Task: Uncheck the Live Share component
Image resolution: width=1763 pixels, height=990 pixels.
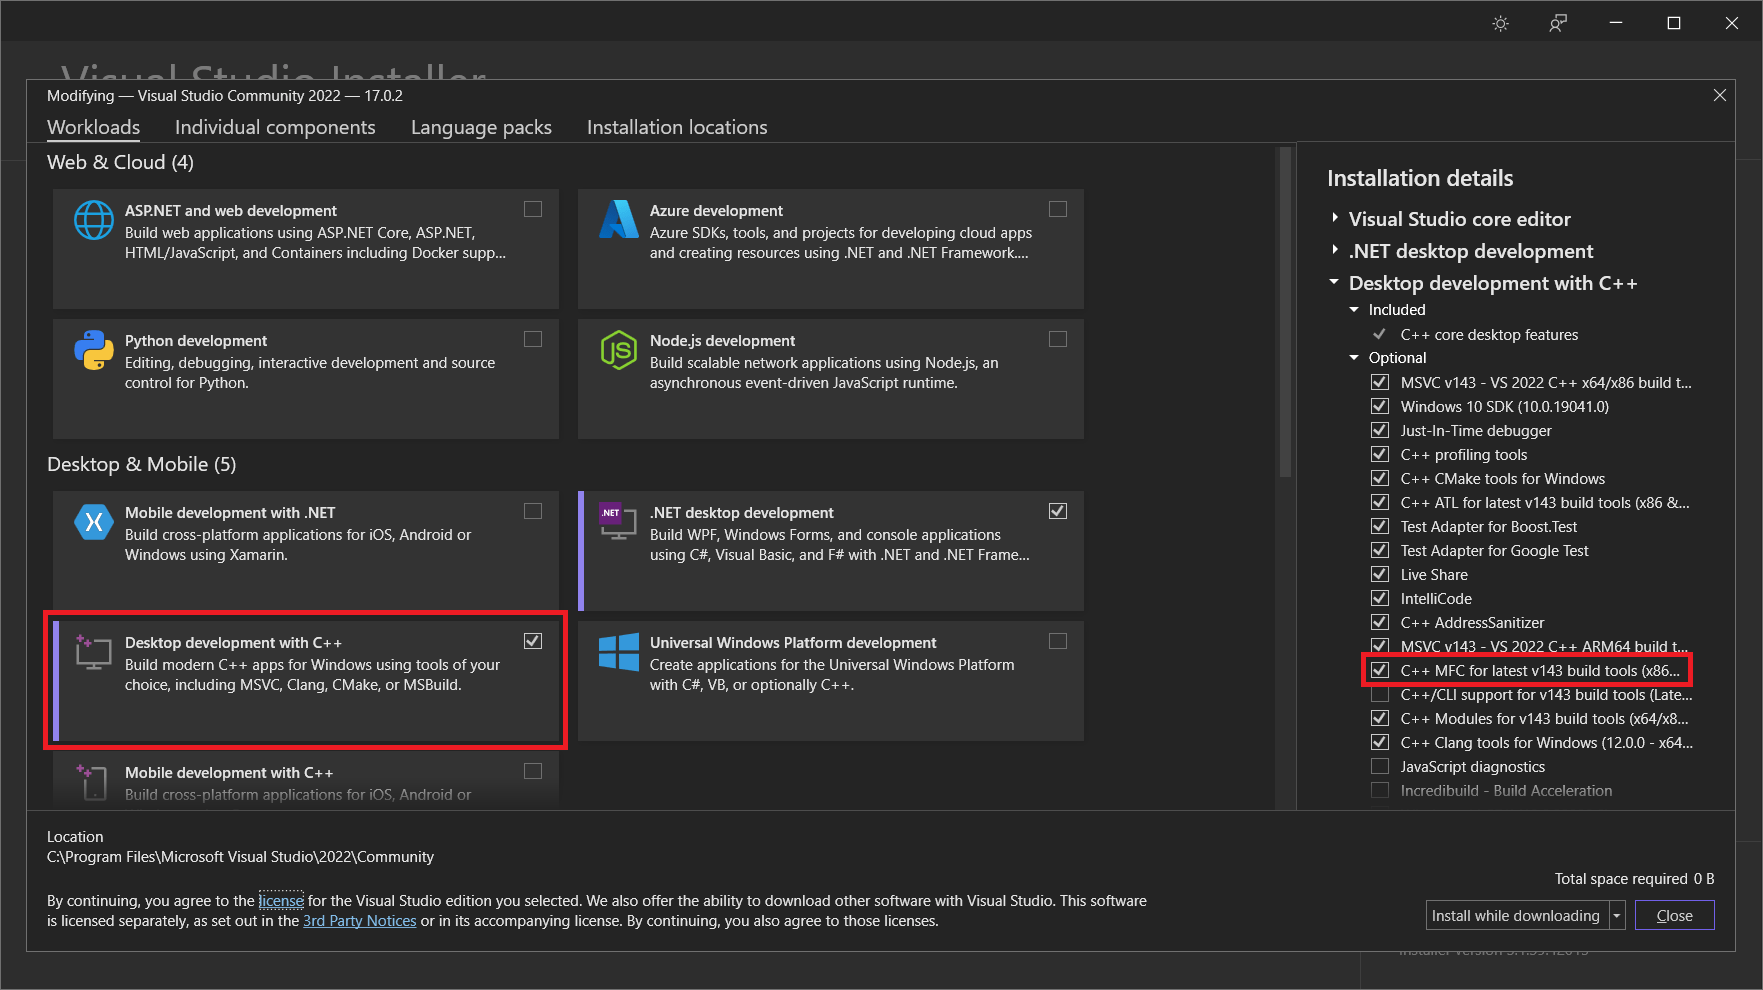Action: coord(1380,574)
